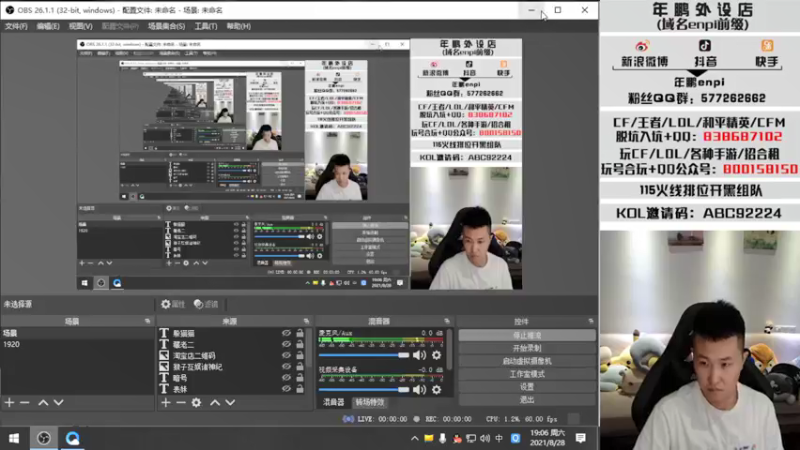The height and width of the screenshot is (450, 800).
Task: Adjust the 麦克风/Aux volume slider
Action: 364,355
